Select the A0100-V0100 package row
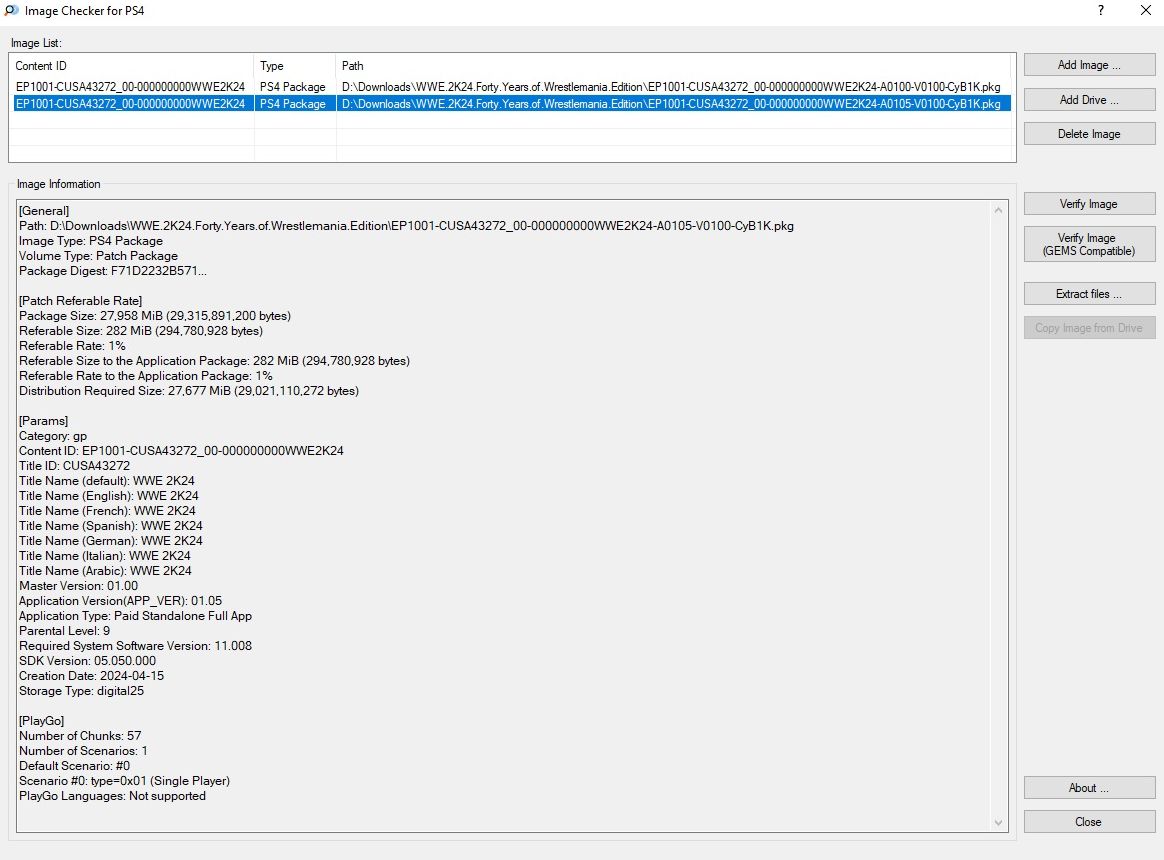This screenshot has height=860, width=1164. point(511,87)
